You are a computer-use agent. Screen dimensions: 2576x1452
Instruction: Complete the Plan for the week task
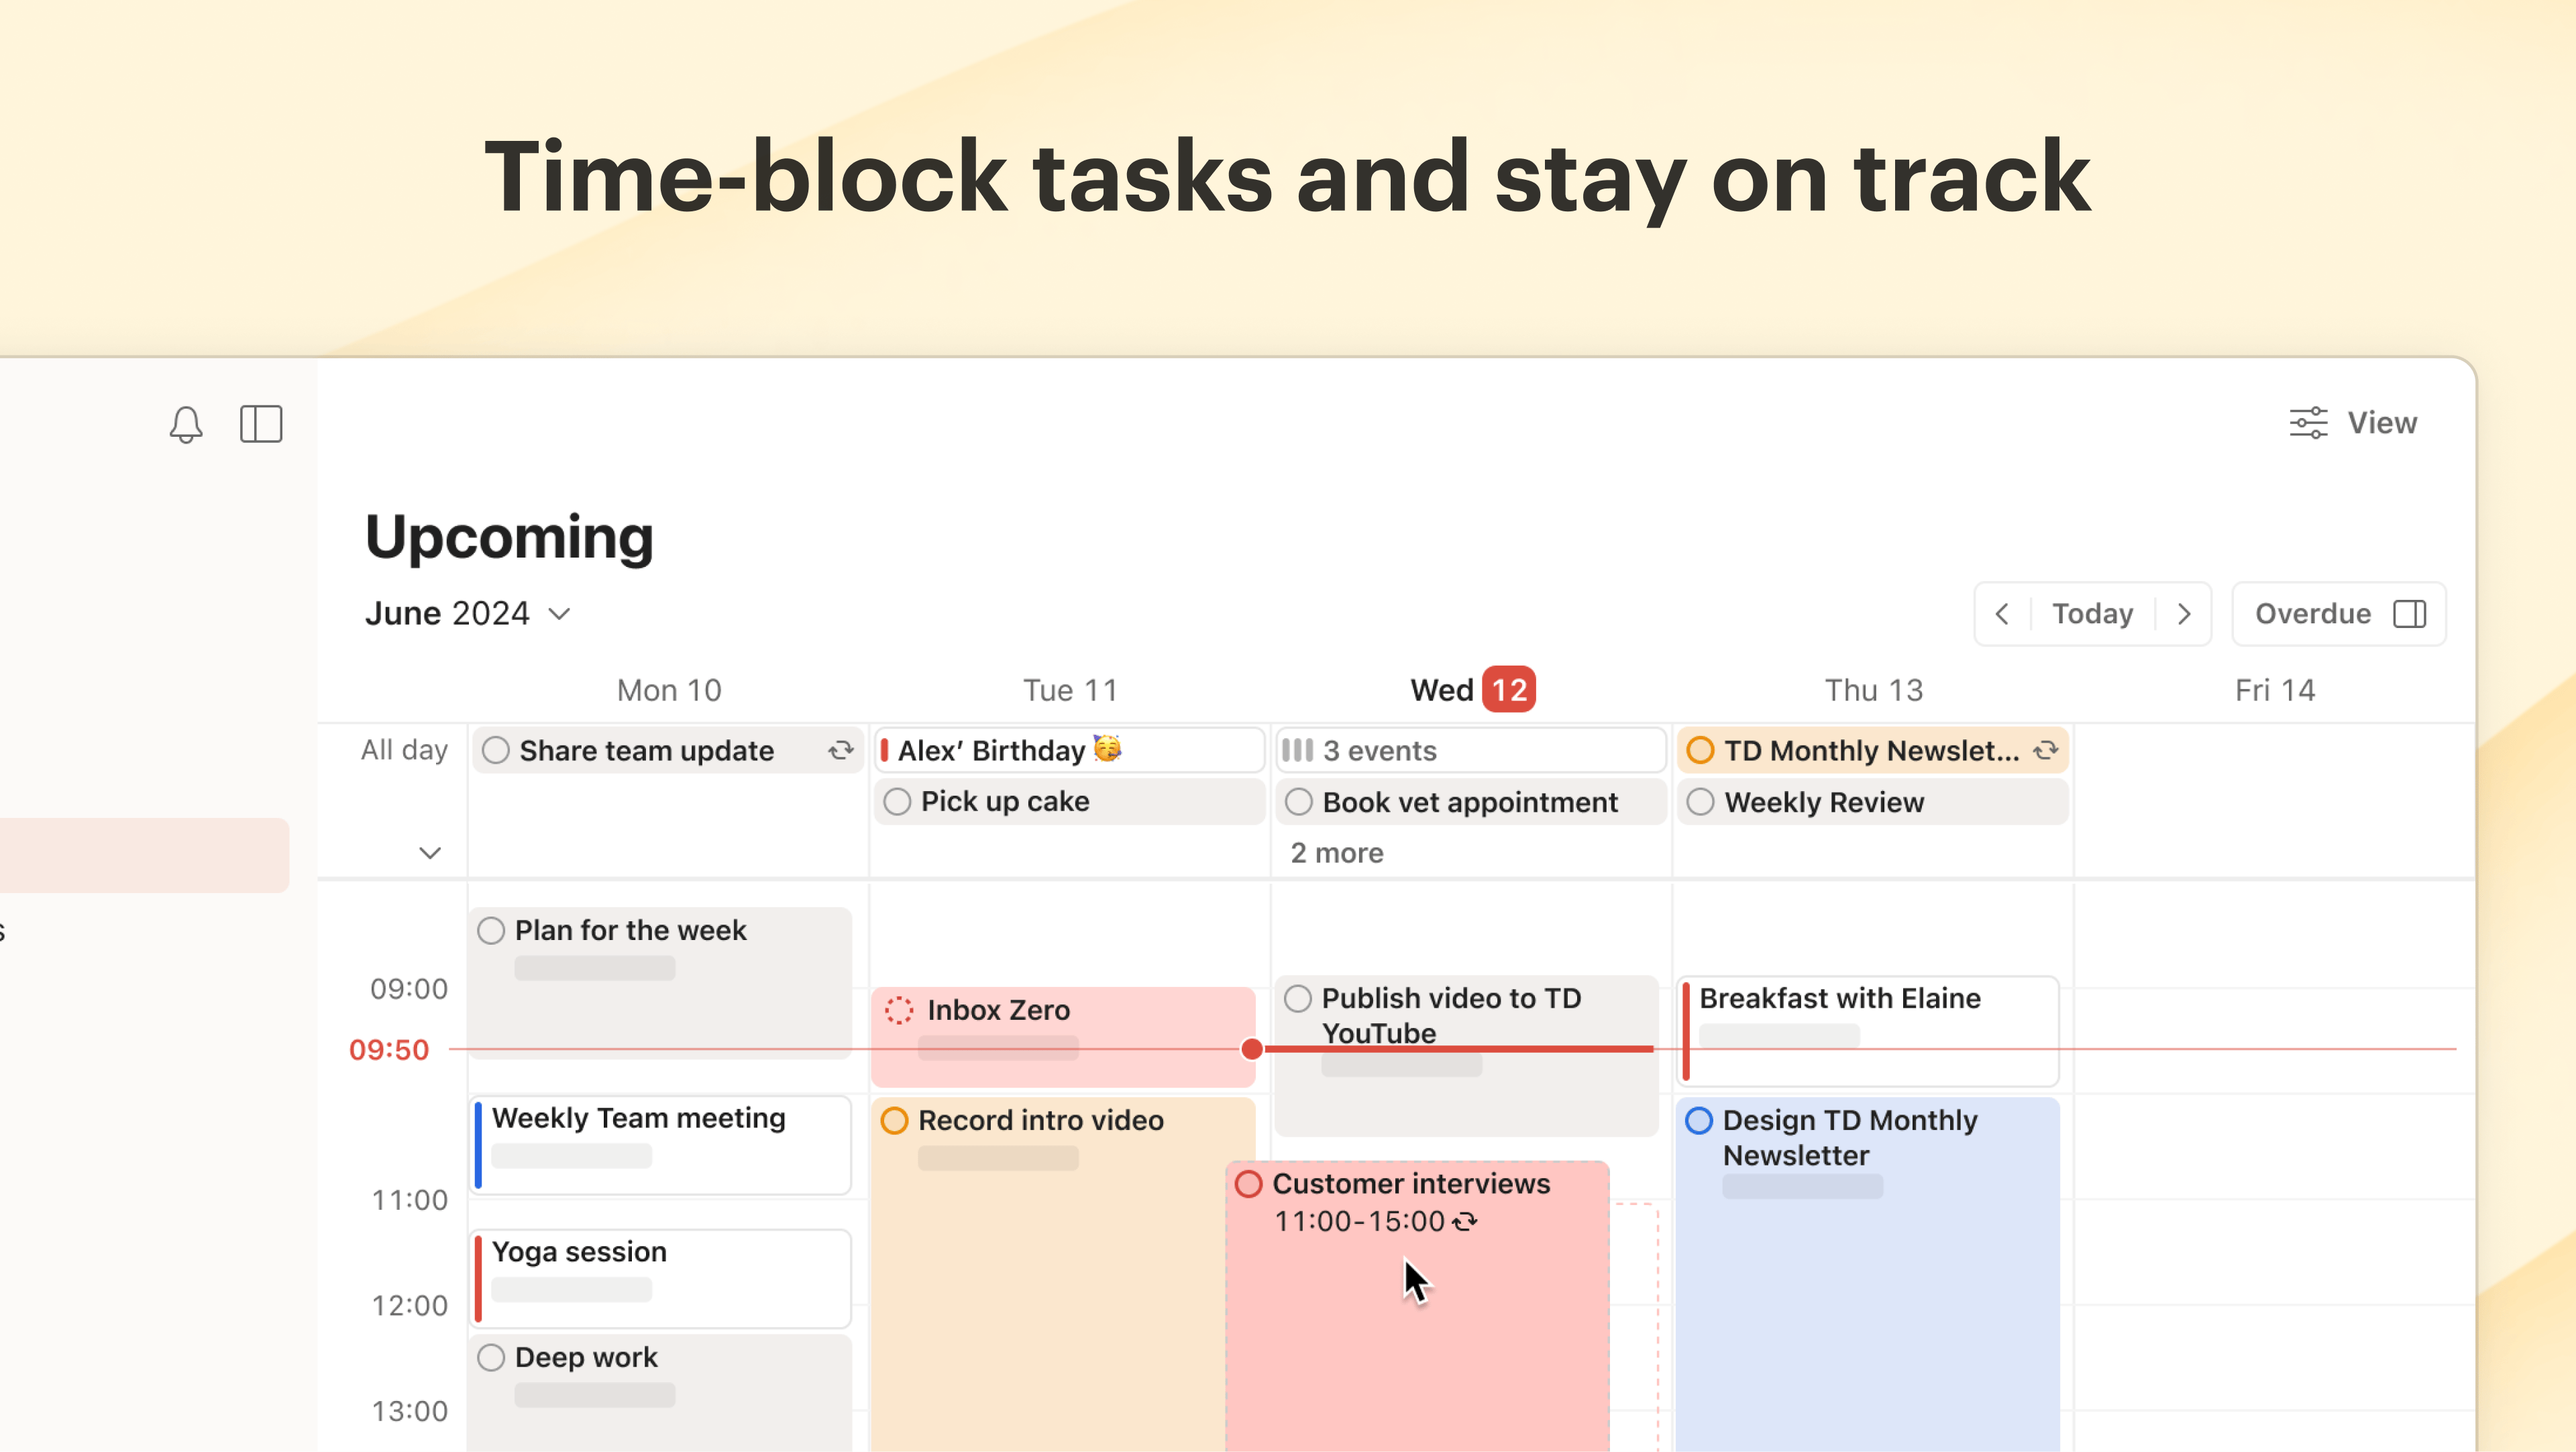click(491, 931)
